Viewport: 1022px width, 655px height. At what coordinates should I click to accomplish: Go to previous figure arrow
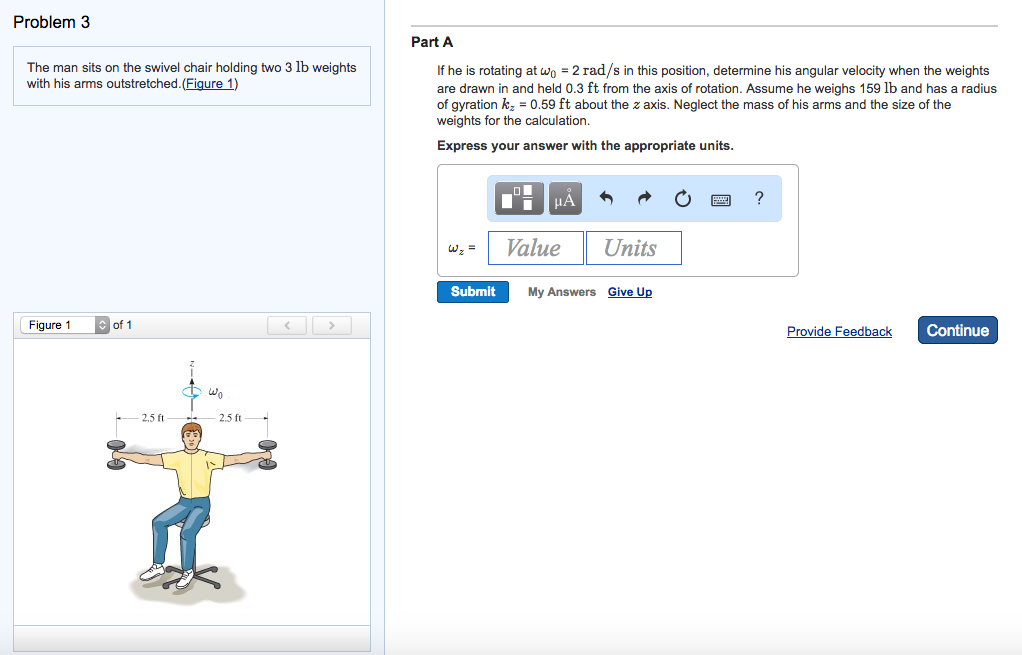point(287,325)
